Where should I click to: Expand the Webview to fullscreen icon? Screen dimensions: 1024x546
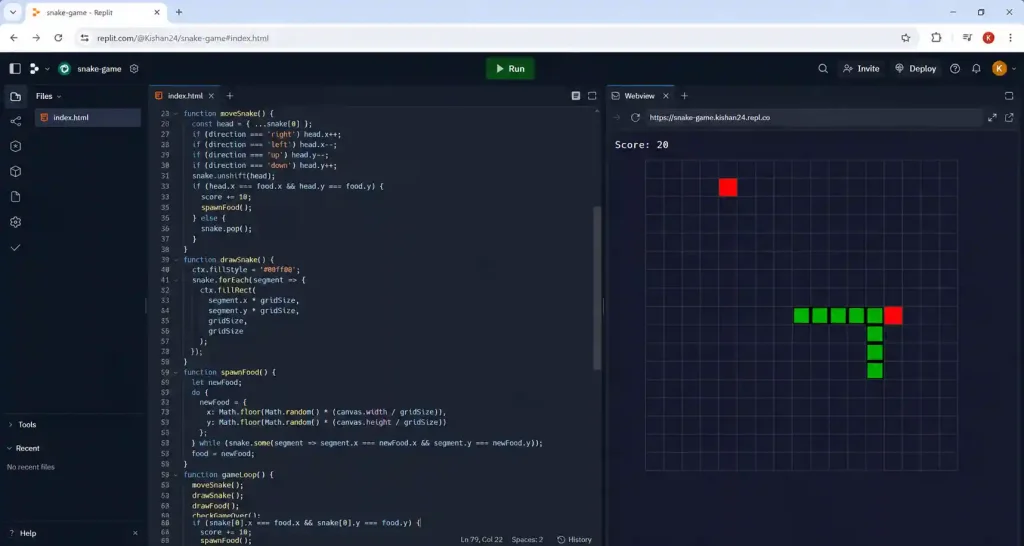click(x=992, y=118)
